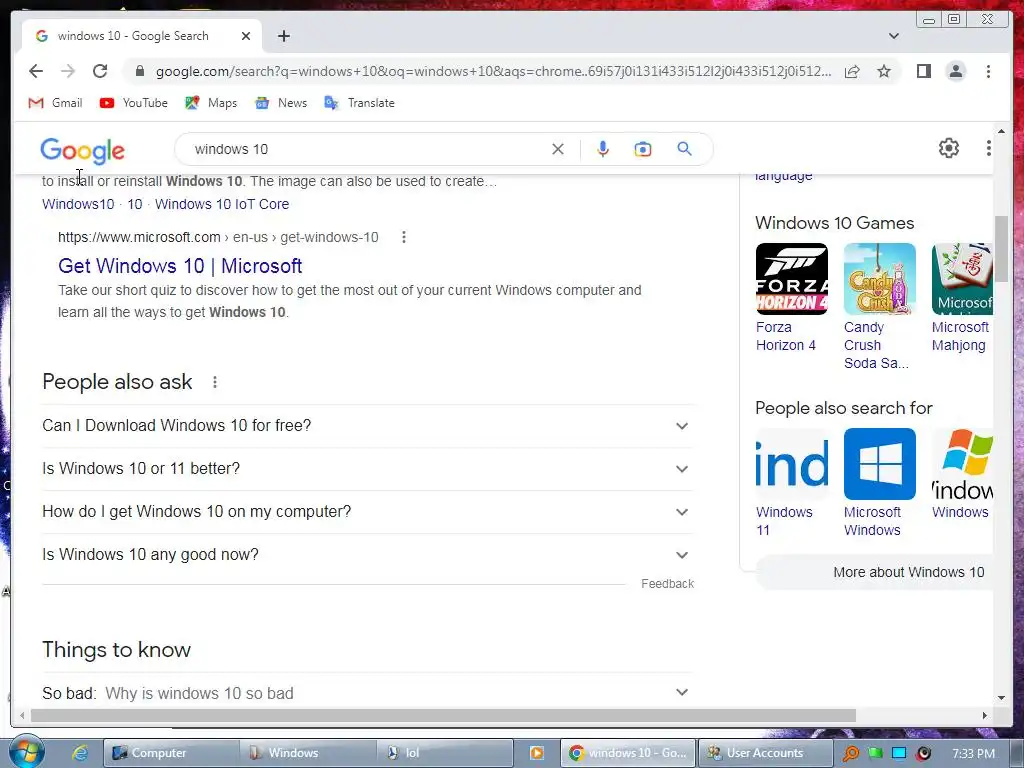
Task: Open new tab with plus button
Action: click(283, 36)
